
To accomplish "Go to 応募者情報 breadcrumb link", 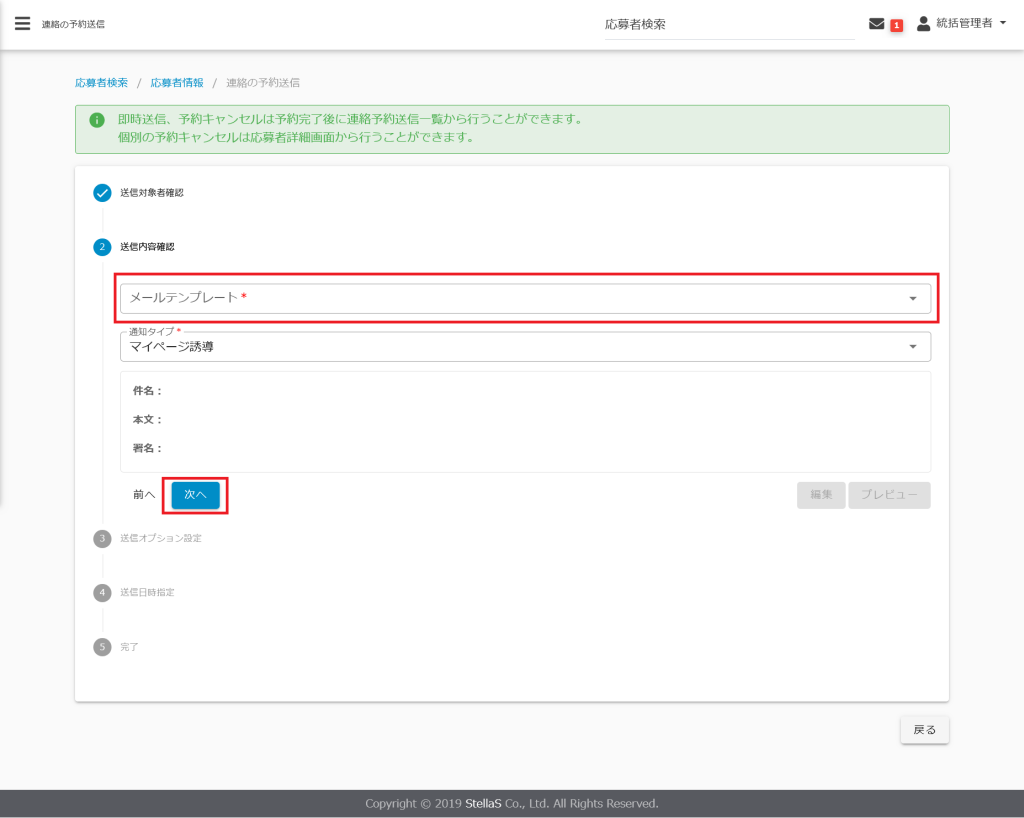I will [177, 83].
